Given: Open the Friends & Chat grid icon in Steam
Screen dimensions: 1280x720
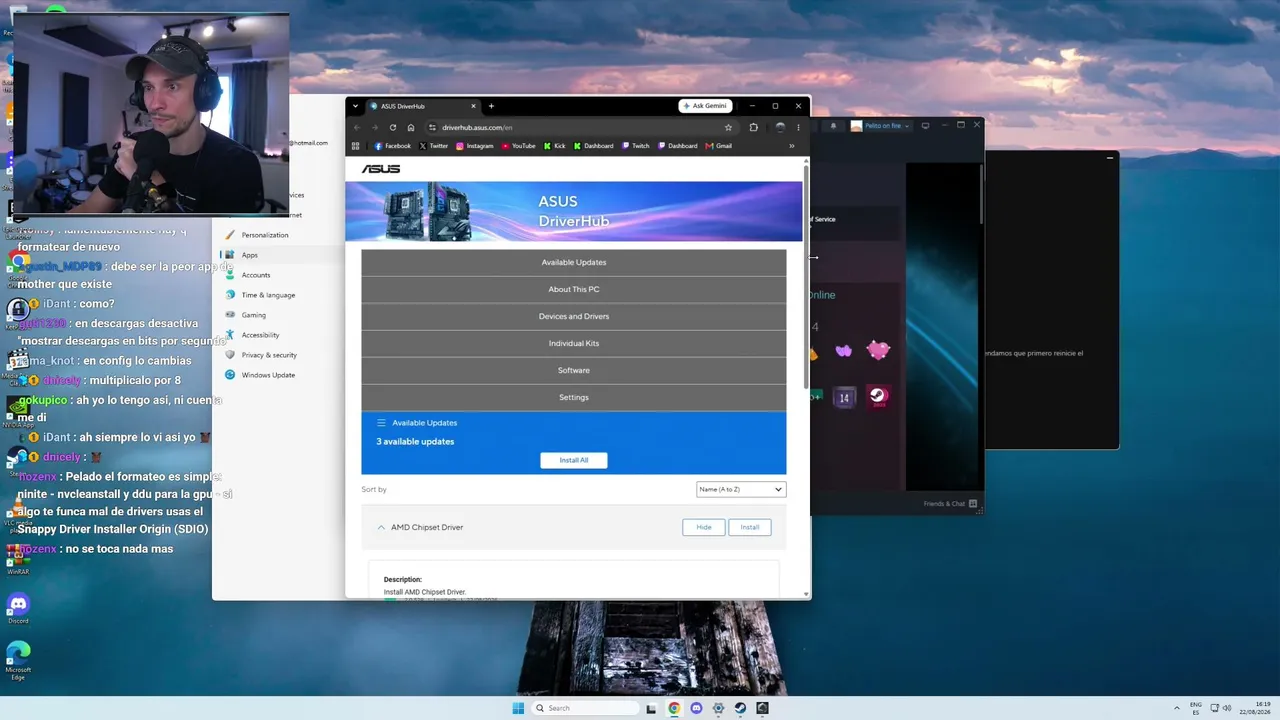Looking at the screenshot, I should point(973,504).
